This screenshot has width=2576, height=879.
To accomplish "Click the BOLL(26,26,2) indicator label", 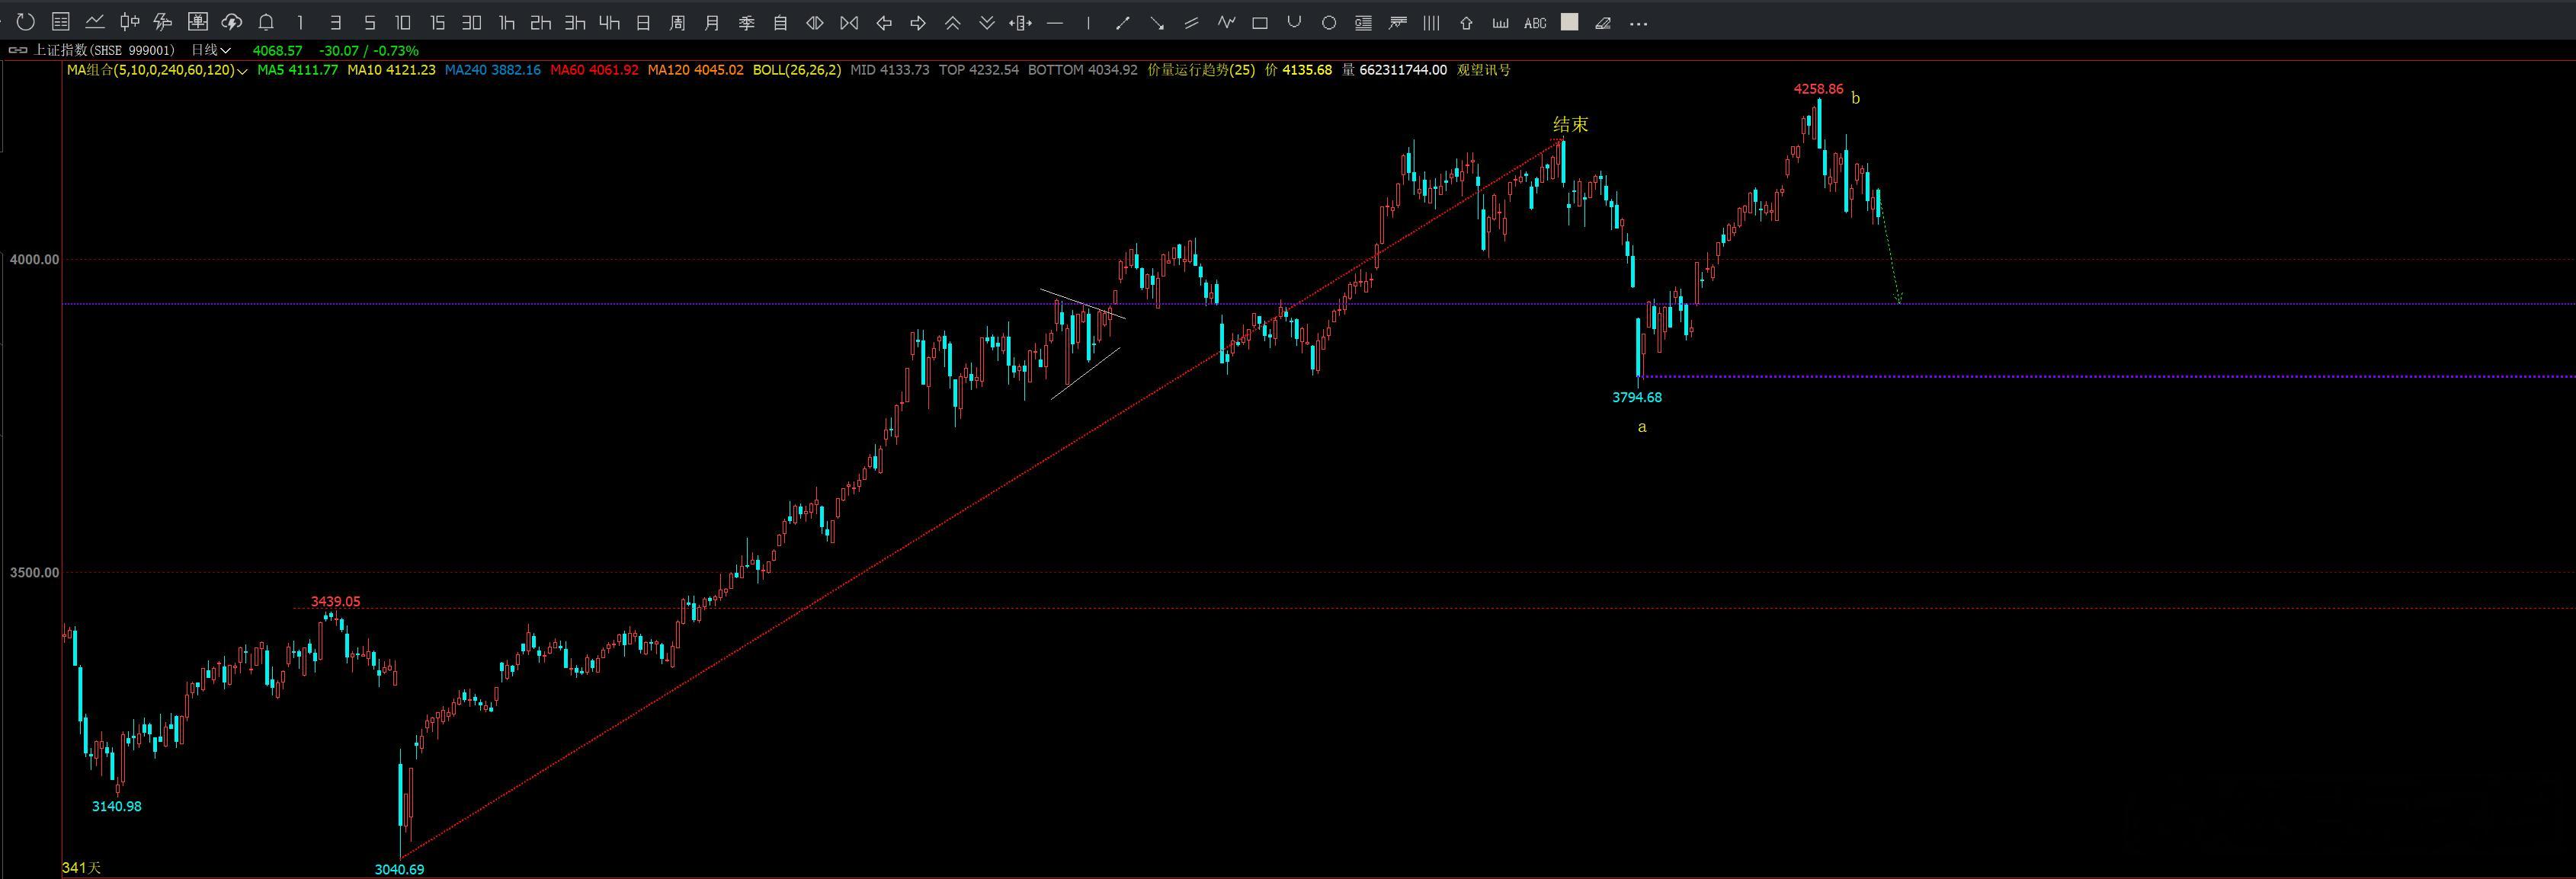I will (x=797, y=70).
